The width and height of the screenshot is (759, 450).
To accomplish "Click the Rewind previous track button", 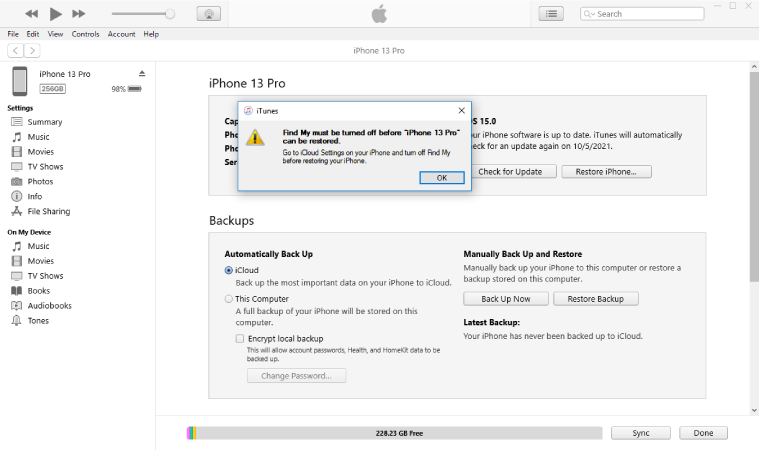I will coord(31,14).
